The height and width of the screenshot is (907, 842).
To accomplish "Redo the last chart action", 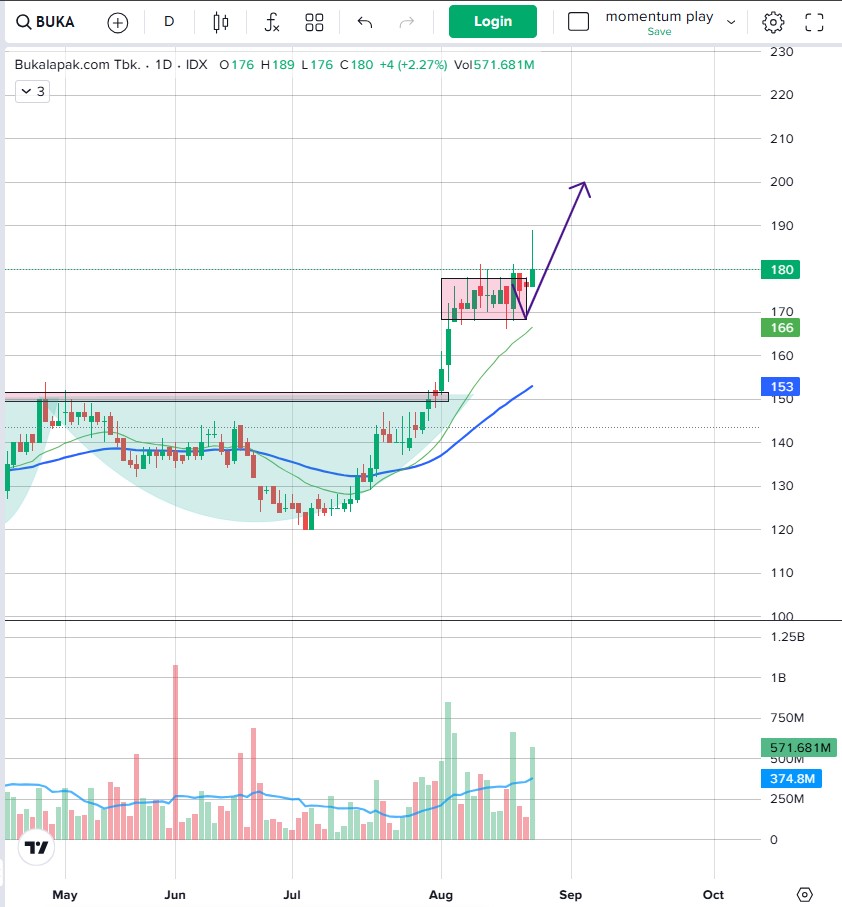I will [x=407, y=23].
